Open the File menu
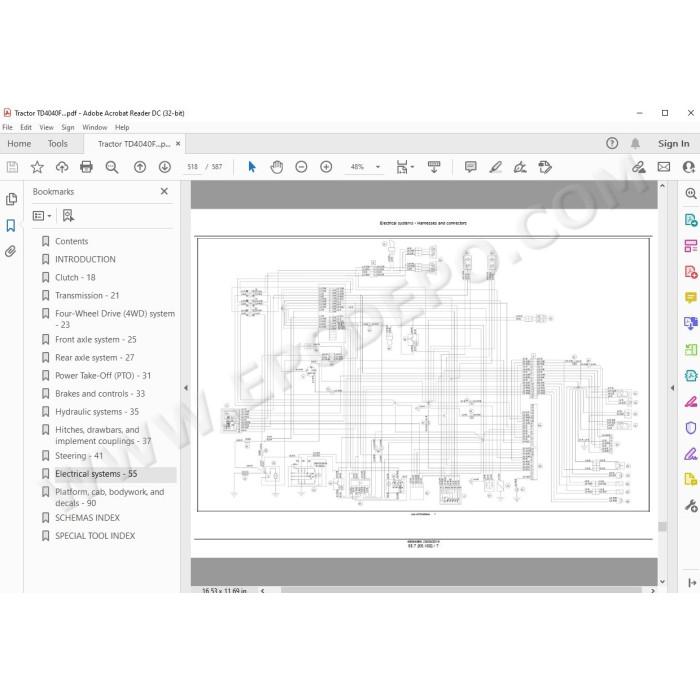Screen dimensions: 700x700 click(8, 127)
